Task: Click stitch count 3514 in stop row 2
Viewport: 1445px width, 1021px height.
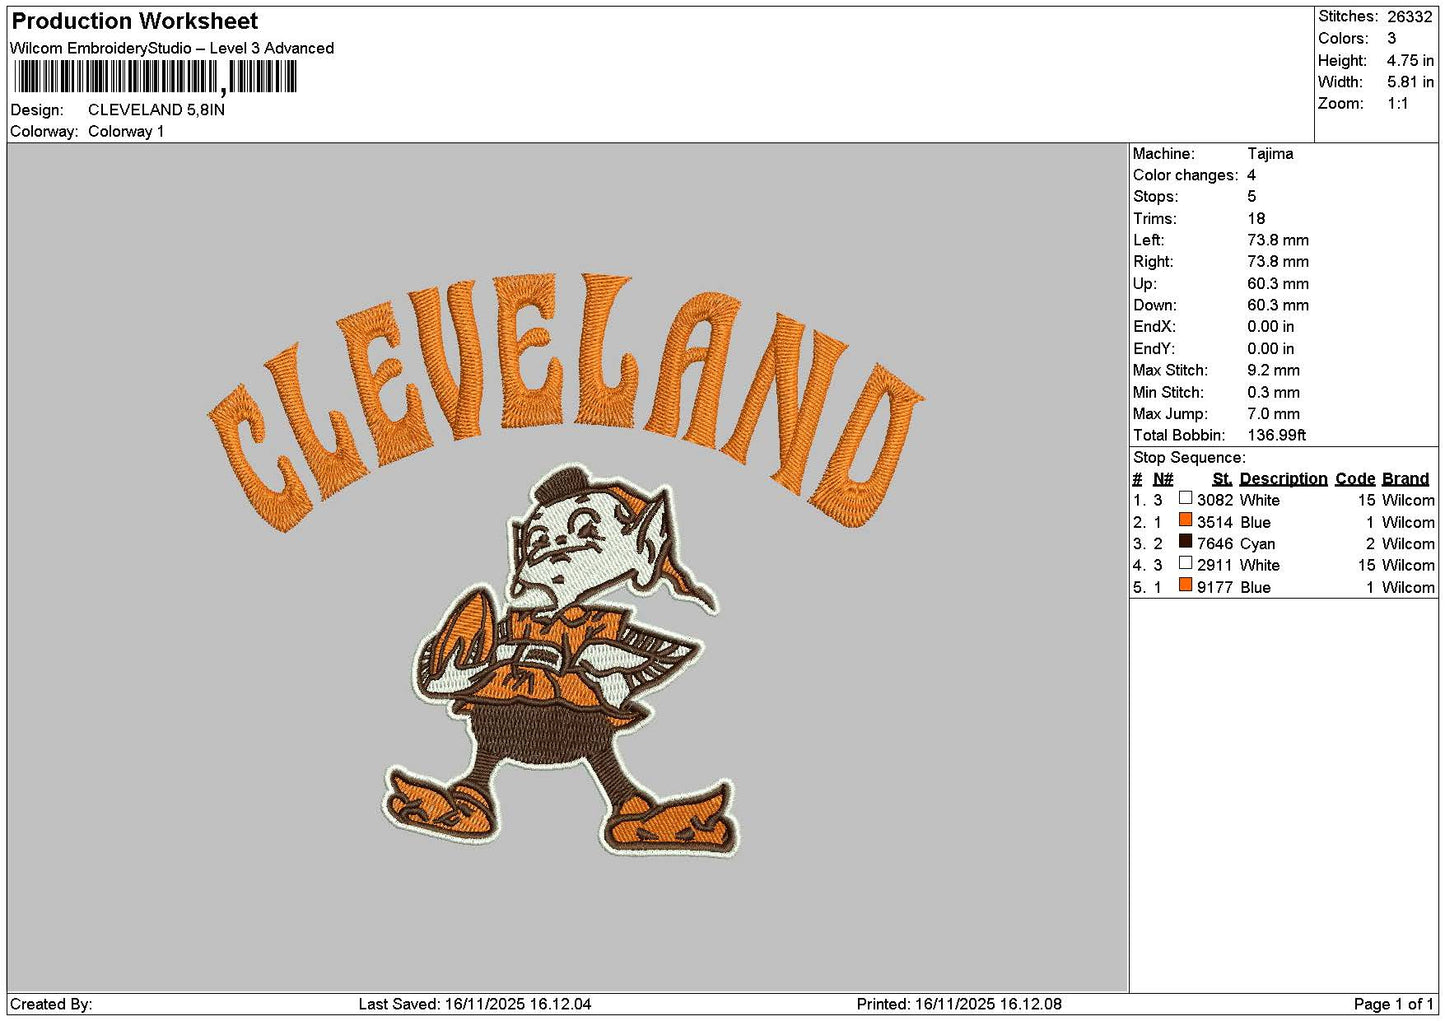Action: [1215, 523]
